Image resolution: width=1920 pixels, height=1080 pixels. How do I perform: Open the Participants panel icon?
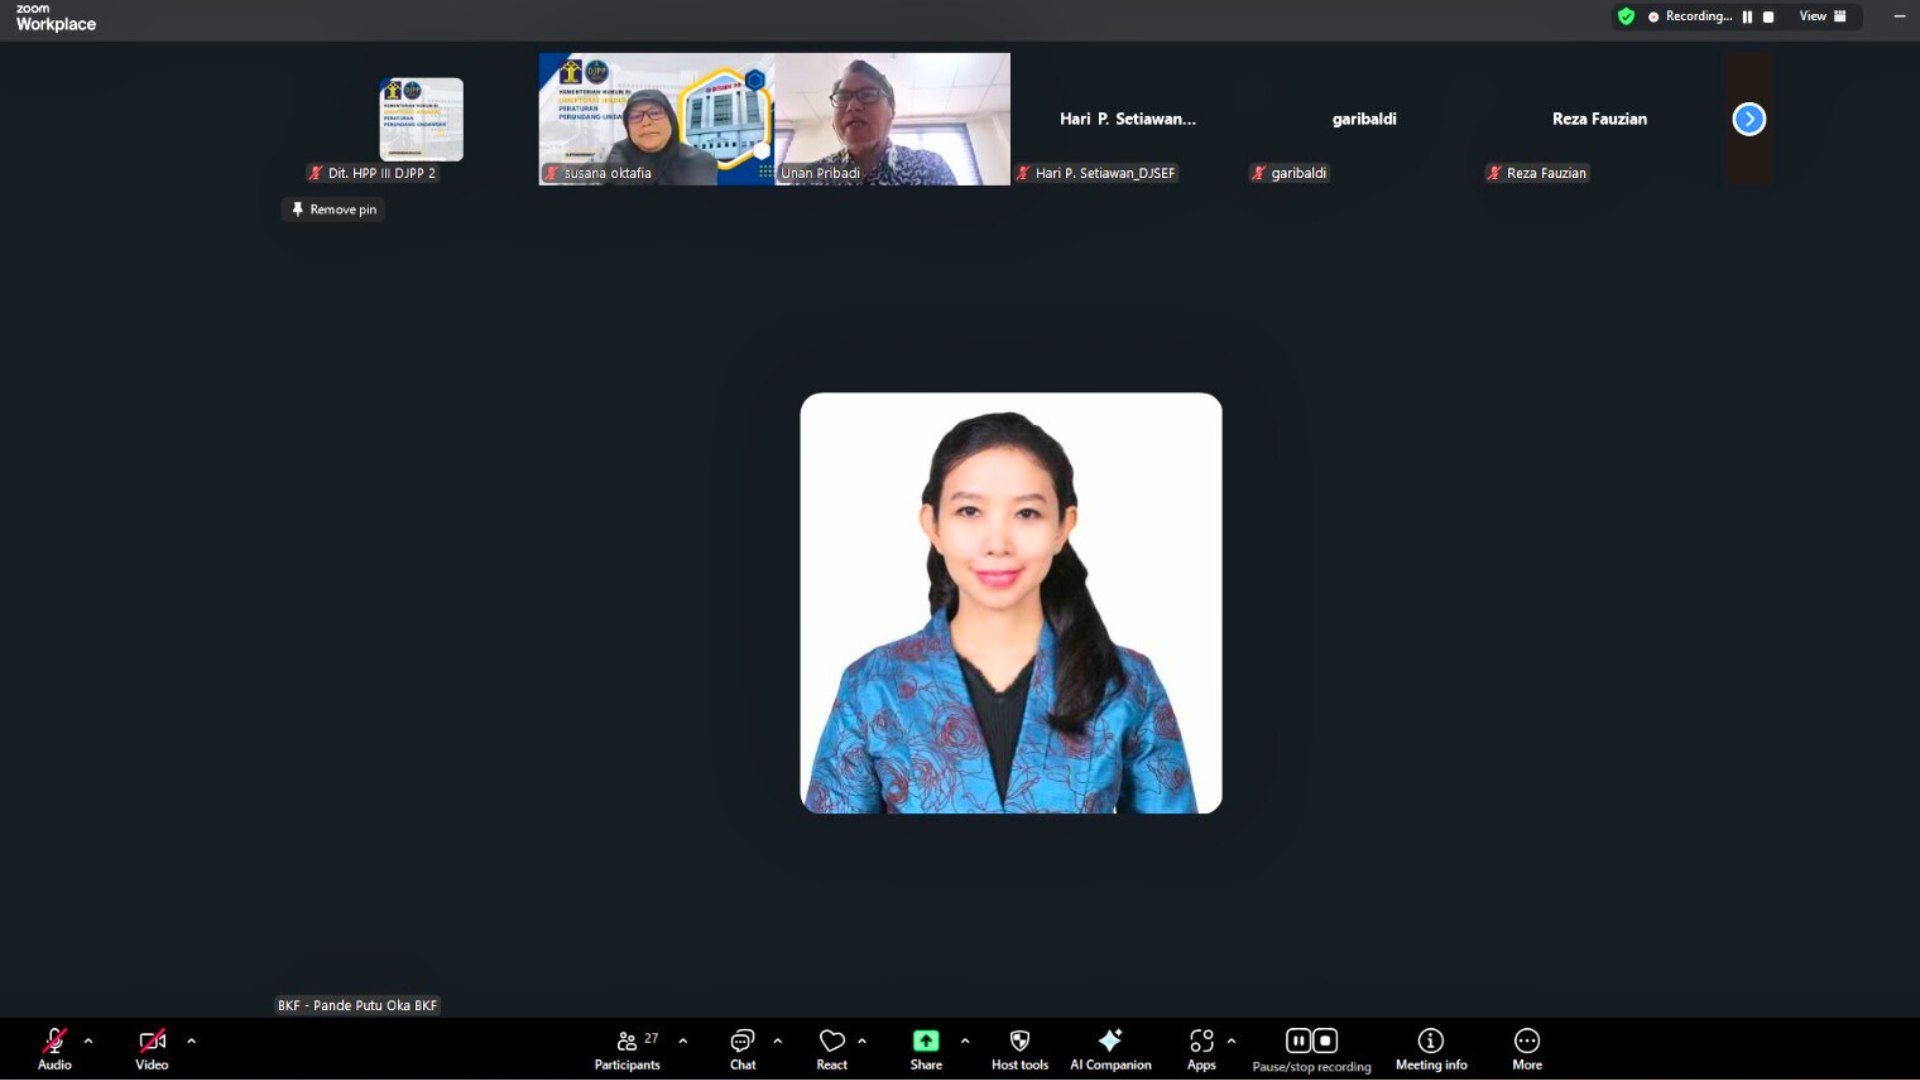tap(627, 1042)
